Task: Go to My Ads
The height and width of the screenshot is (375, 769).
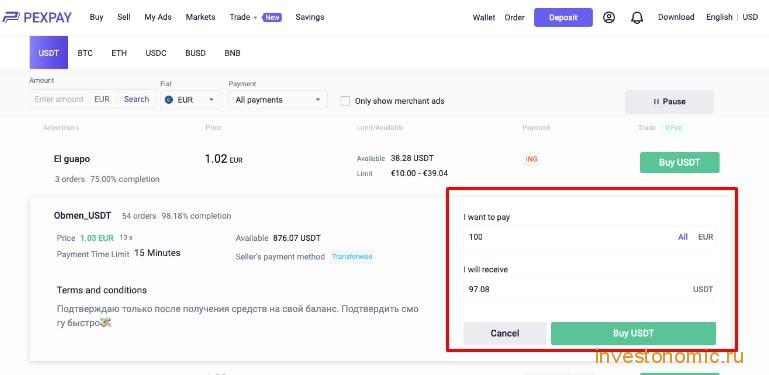Action: pyautogui.click(x=158, y=17)
